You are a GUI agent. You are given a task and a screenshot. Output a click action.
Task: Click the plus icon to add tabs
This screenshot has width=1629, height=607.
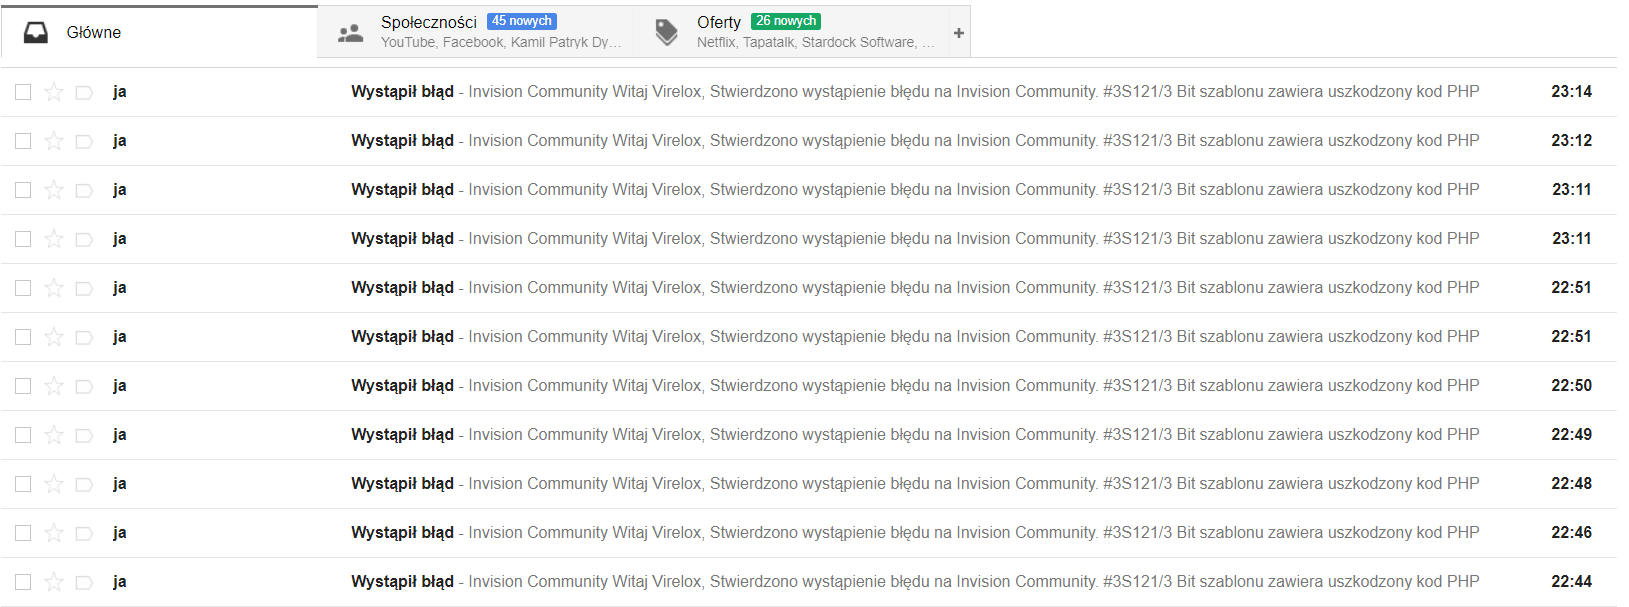(958, 33)
